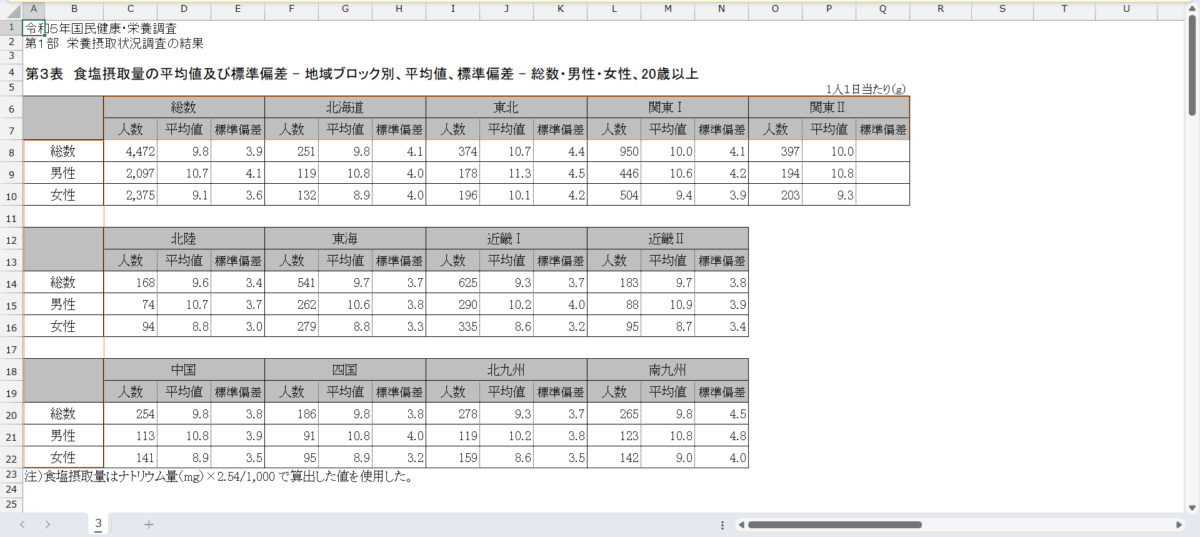This screenshot has height=537, width=1200.
Task: Click the horizontal scrollbar thumb
Action: (x=834, y=524)
